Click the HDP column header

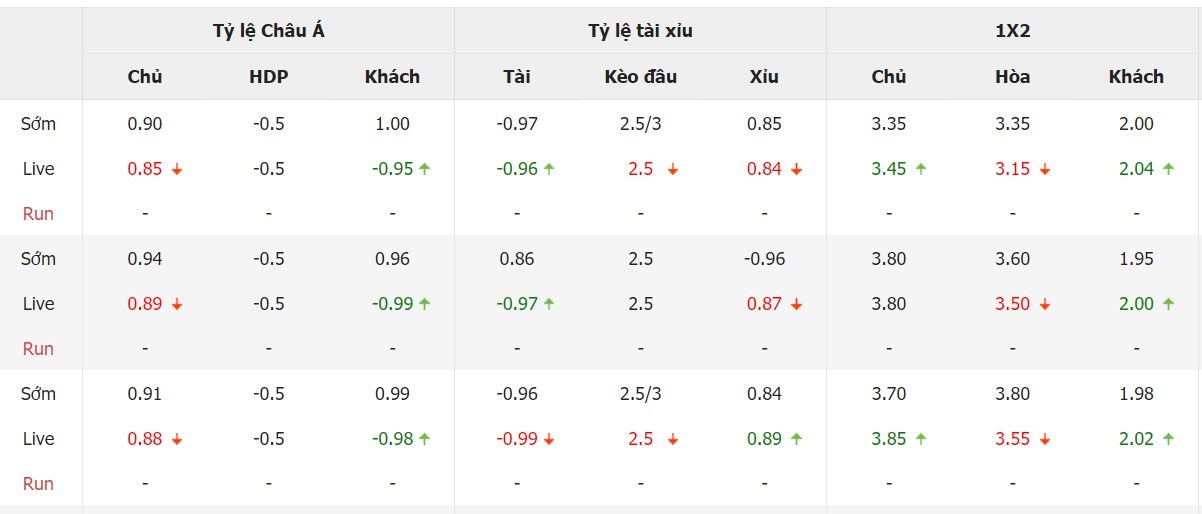pos(268,77)
